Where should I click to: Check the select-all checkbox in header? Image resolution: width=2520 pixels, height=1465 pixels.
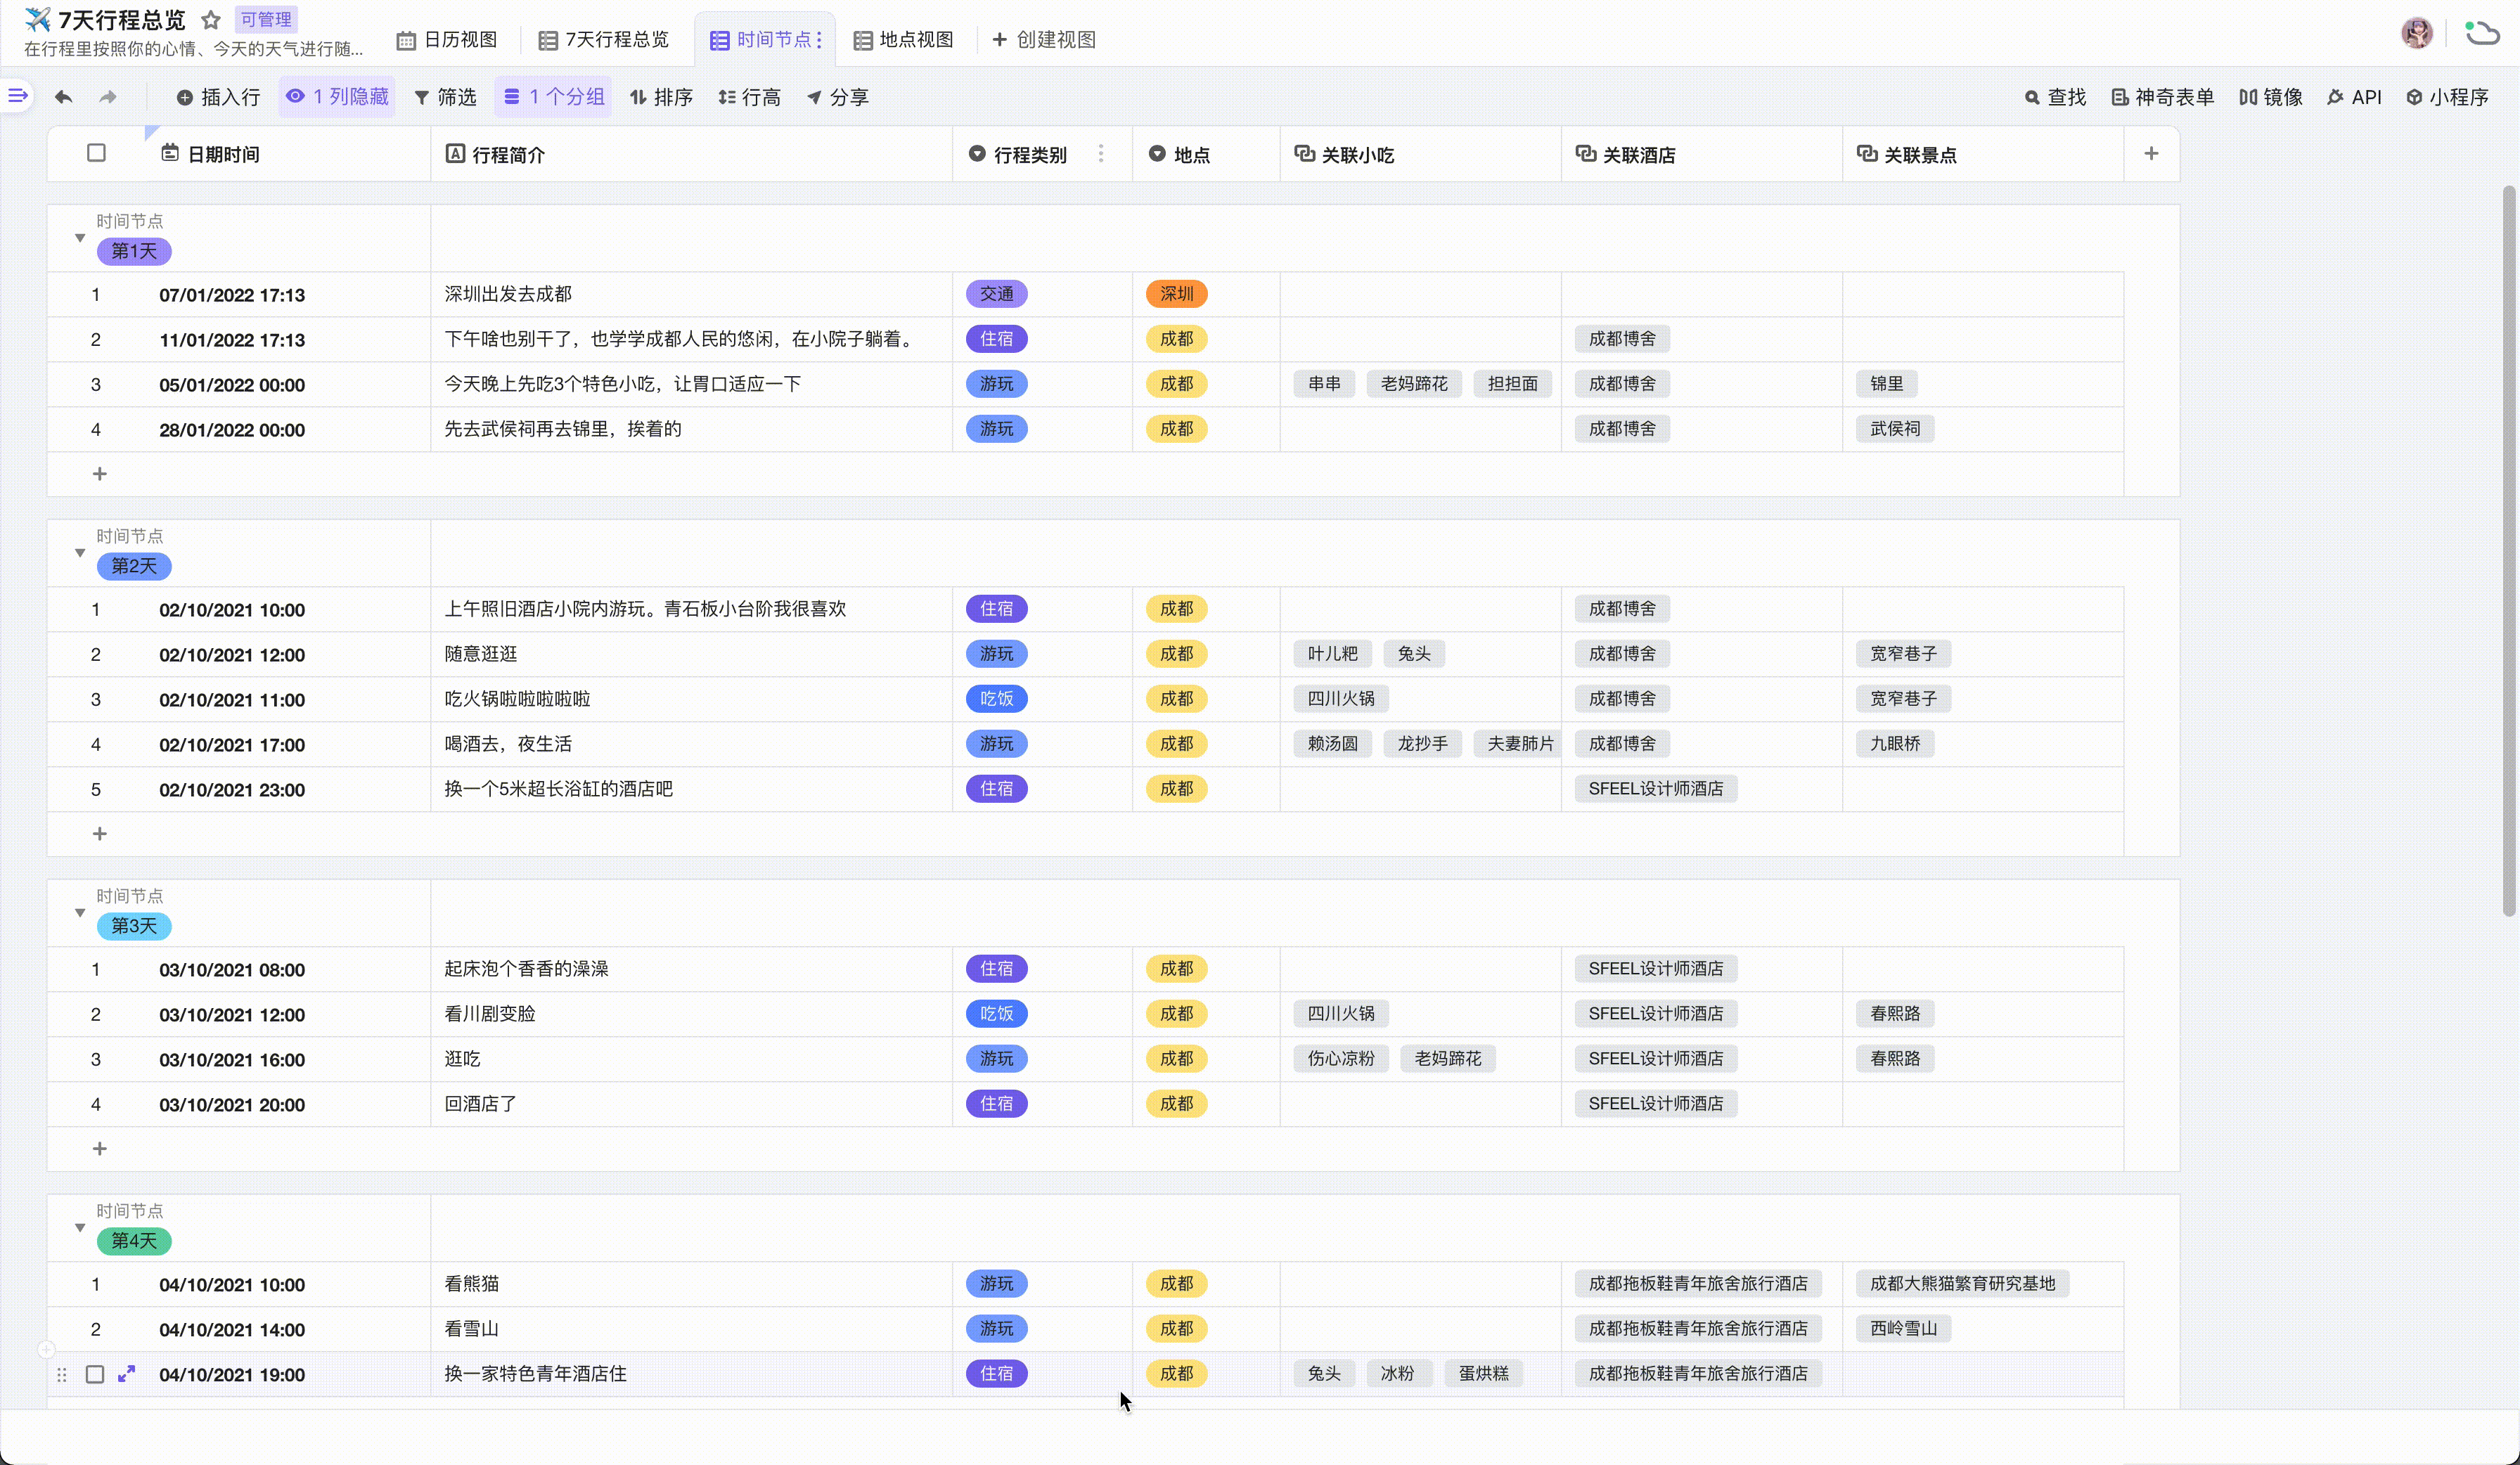click(x=96, y=153)
